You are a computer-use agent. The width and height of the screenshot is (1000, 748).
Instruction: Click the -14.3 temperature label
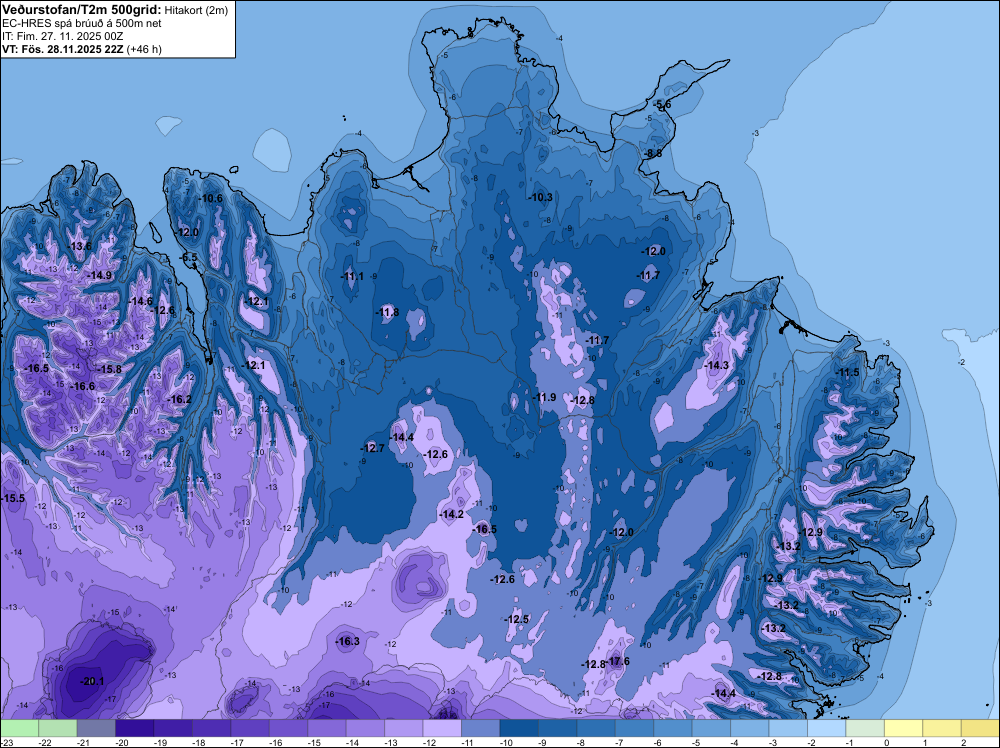point(717,365)
